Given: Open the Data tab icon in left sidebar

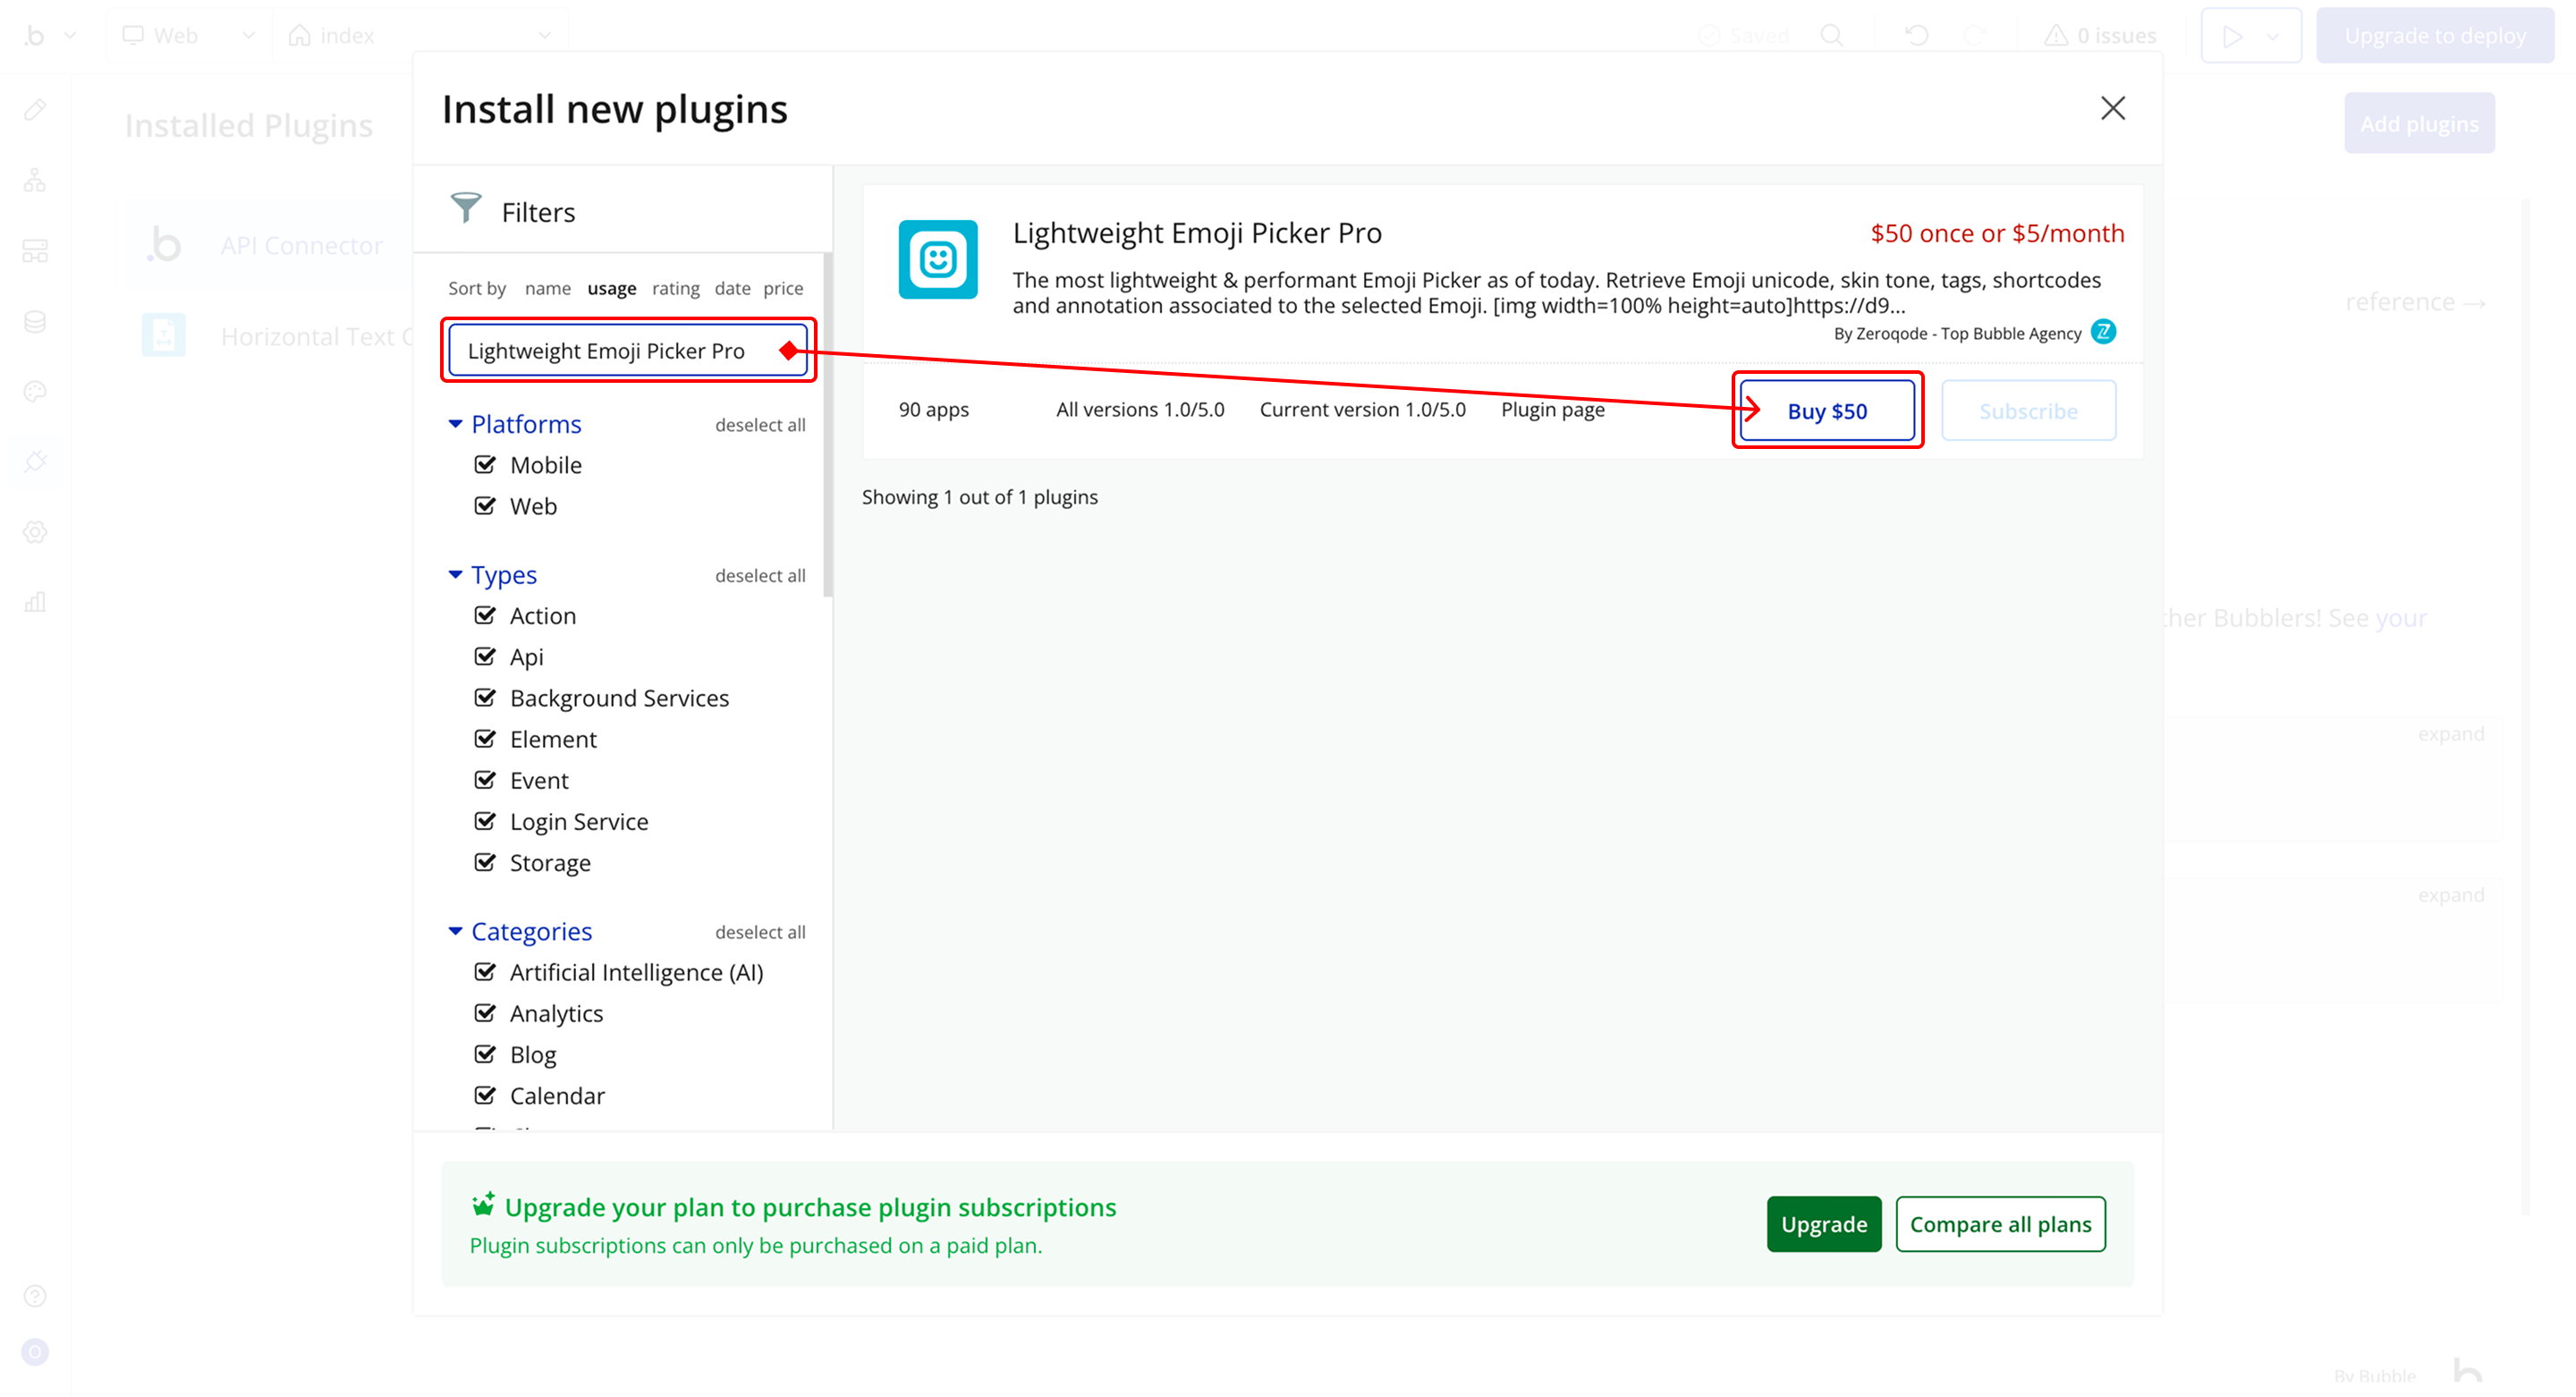Looking at the screenshot, I should click(x=35, y=321).
